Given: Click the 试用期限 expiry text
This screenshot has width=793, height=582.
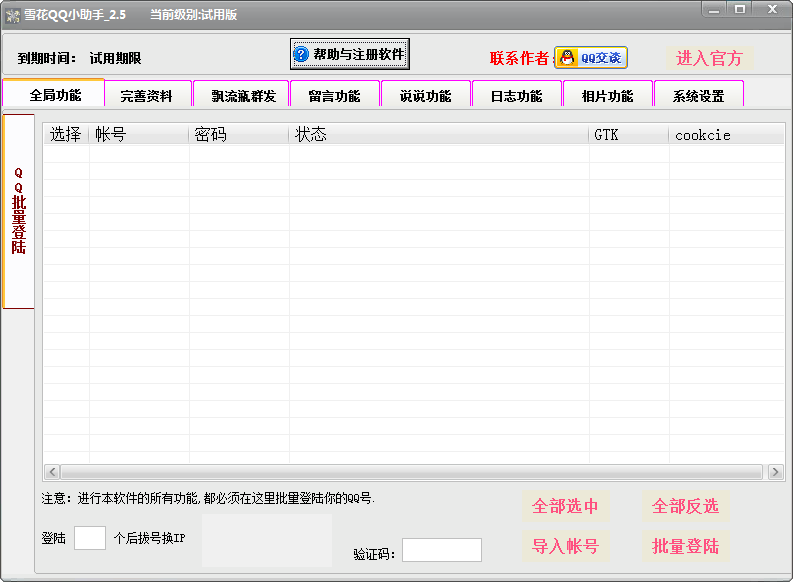Looking at the screenshot, I should tap(115, 58).
